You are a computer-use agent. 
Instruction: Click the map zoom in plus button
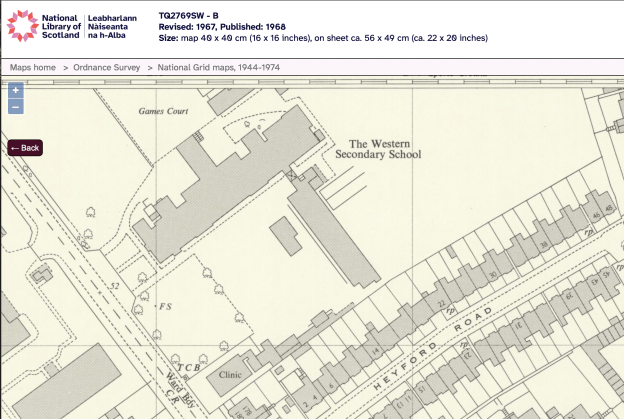tap(16, 90)
